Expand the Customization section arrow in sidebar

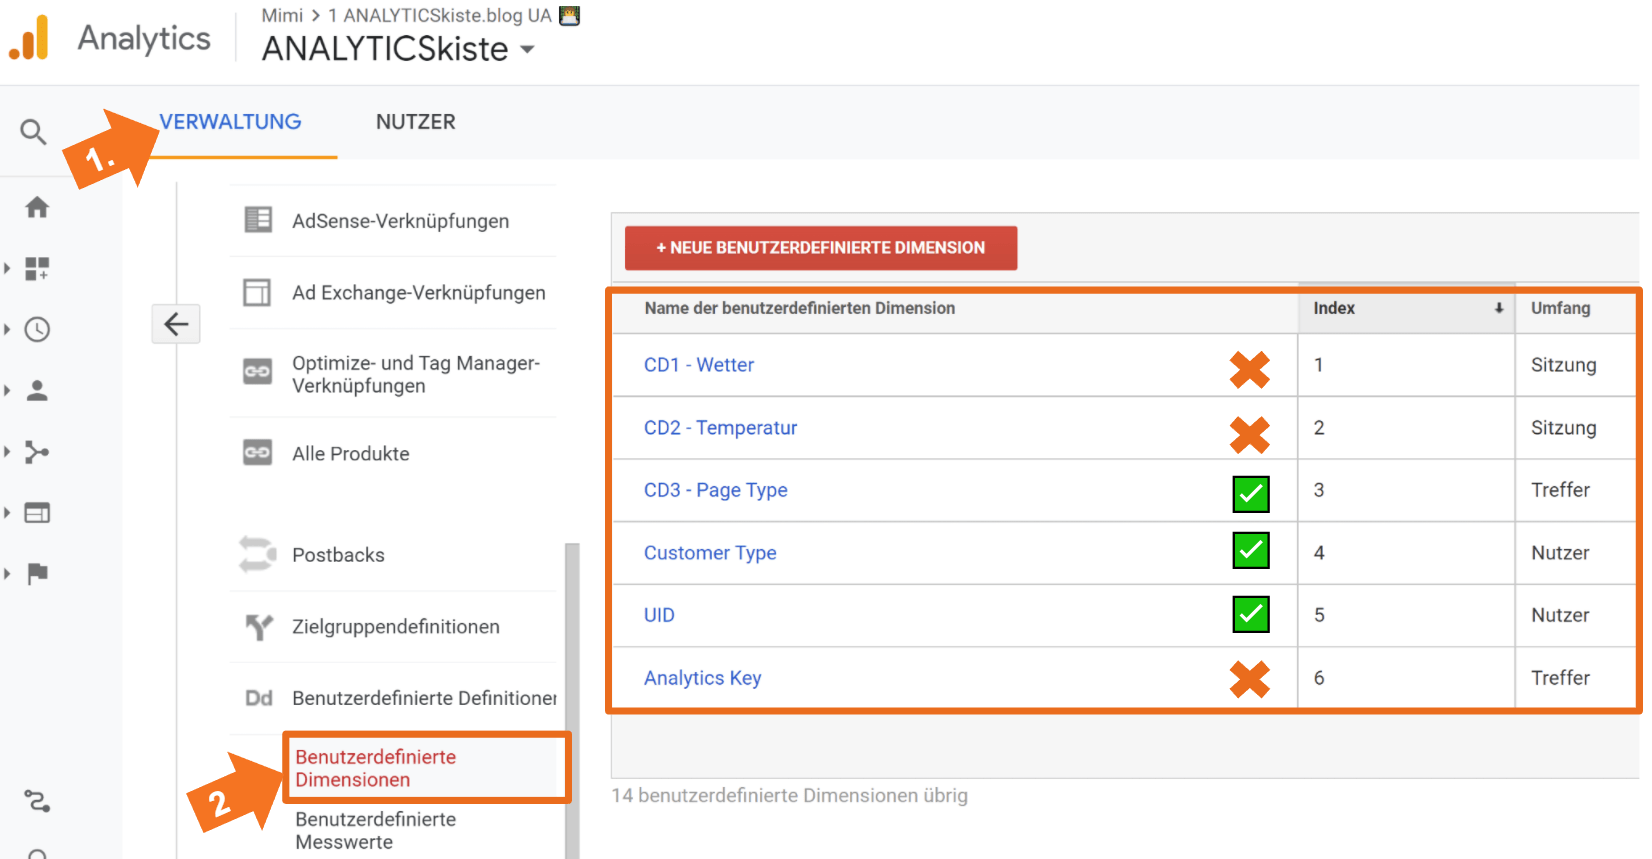coord(8,268)
